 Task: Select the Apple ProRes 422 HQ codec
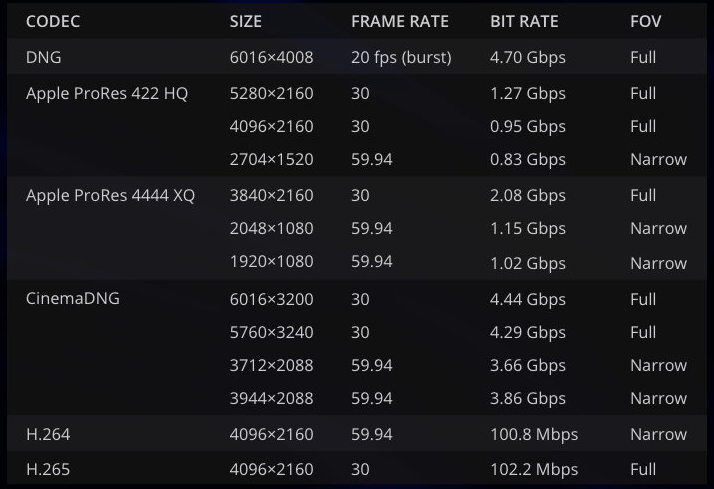106,93
